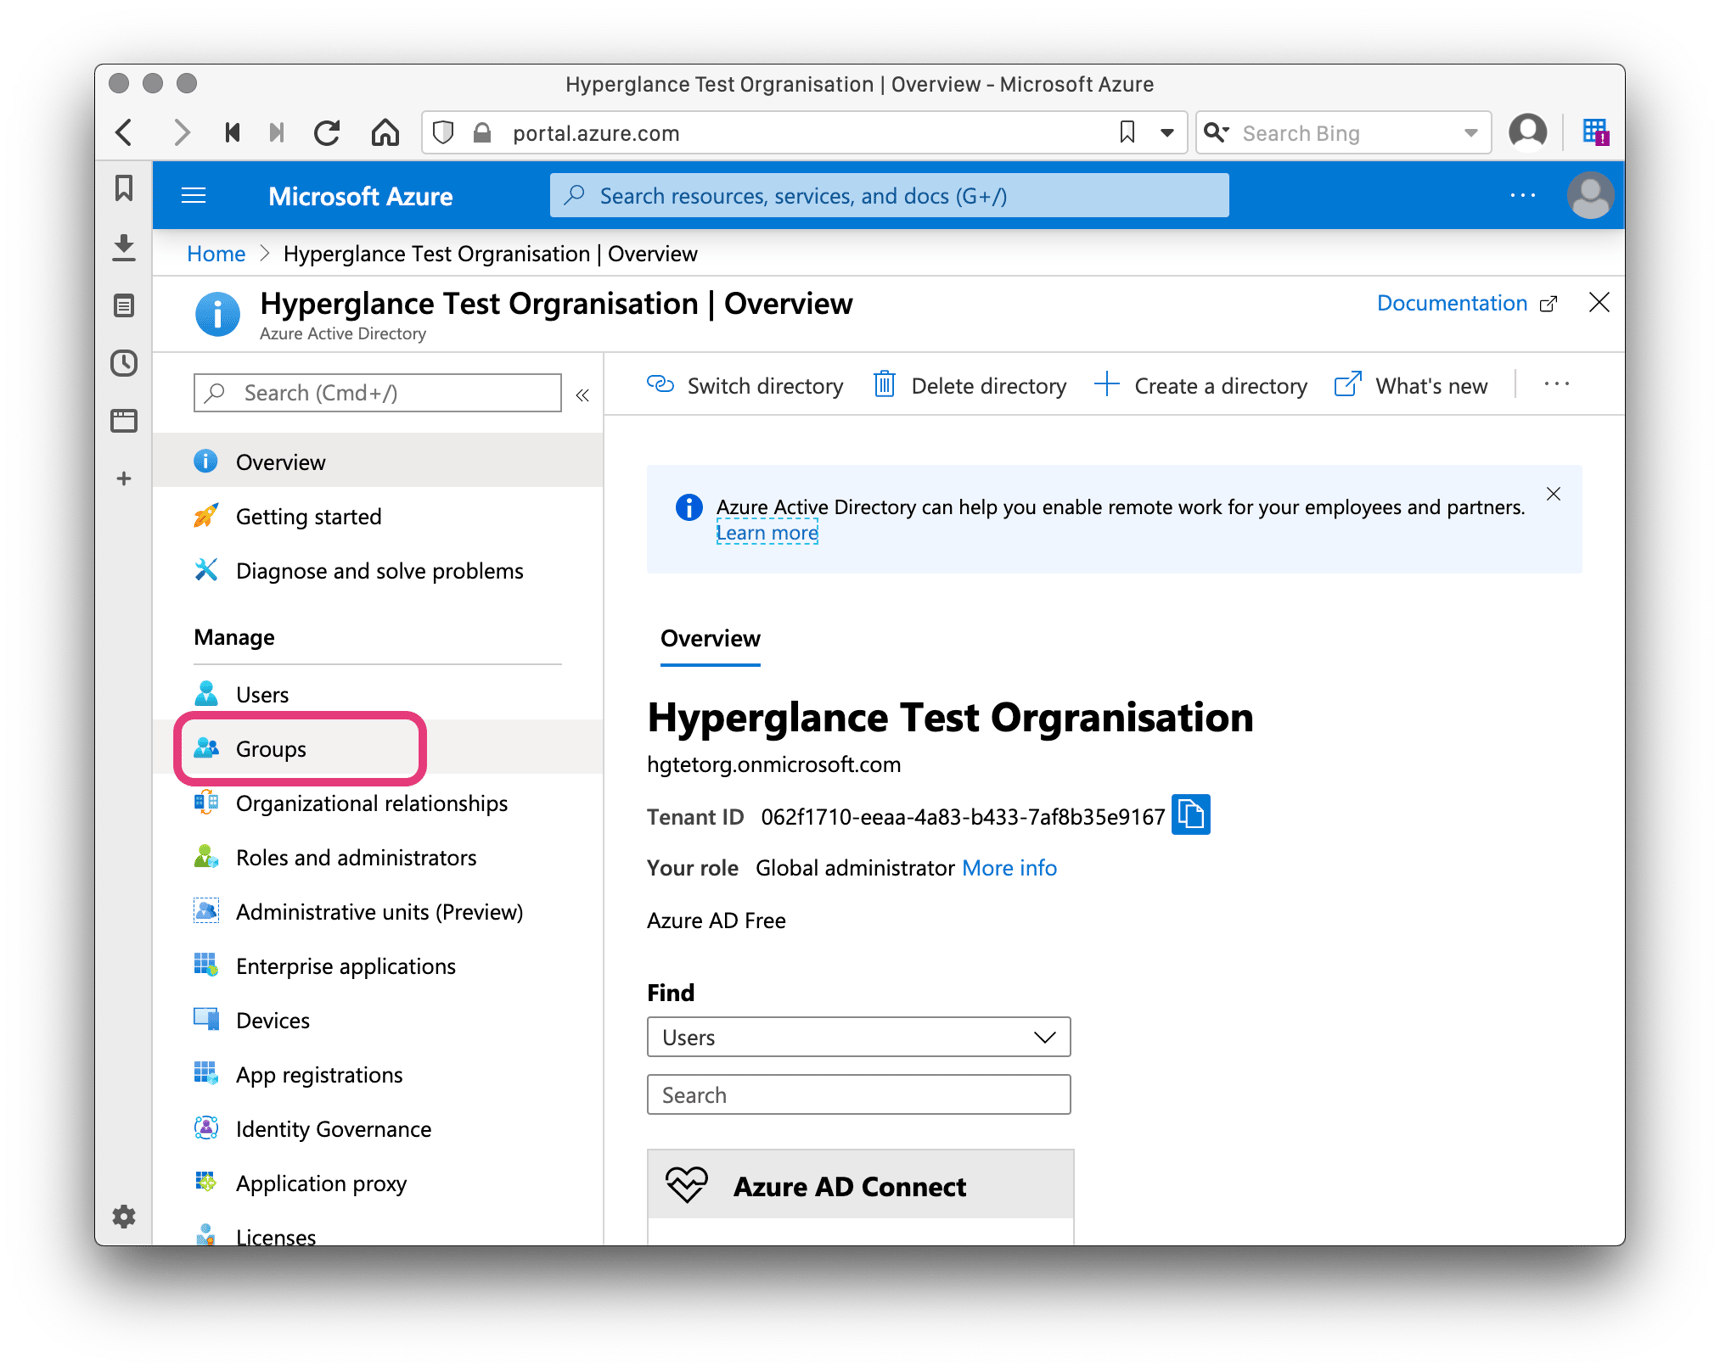Open Identity Governance

pyautogui.click(x=378, y=1129)
